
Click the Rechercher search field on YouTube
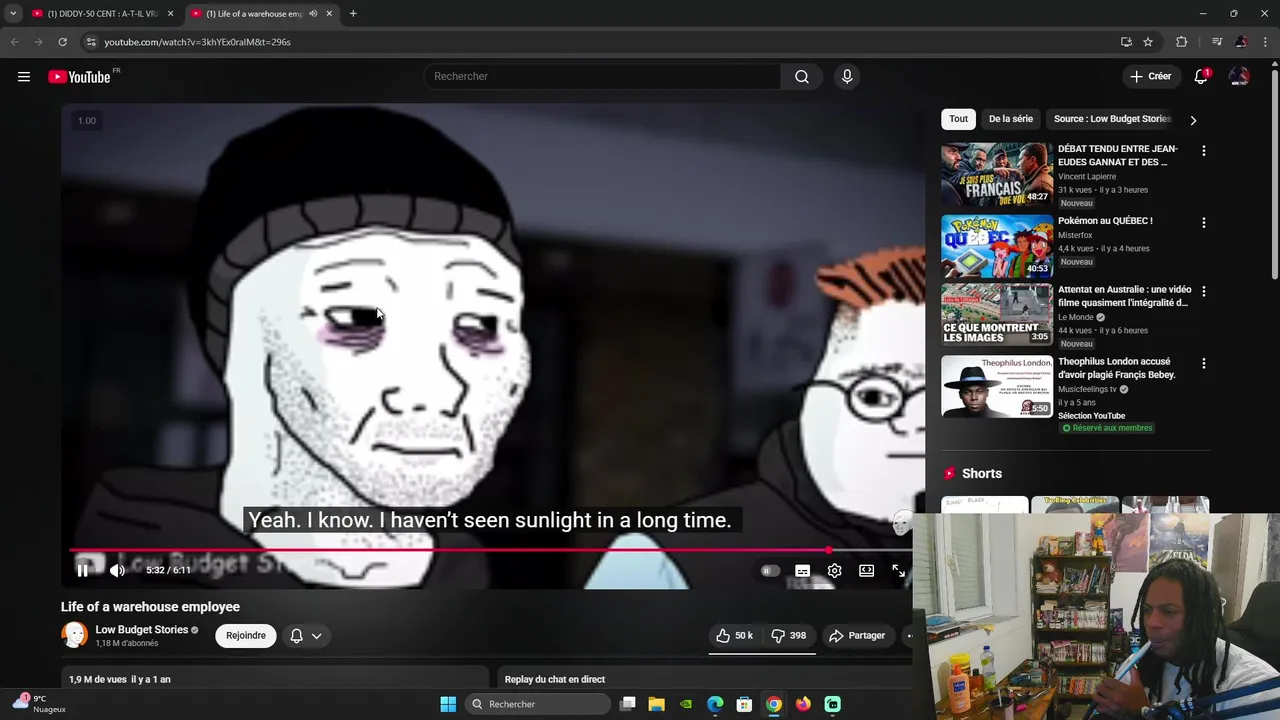pyautogui.click(x=603, y=77)
